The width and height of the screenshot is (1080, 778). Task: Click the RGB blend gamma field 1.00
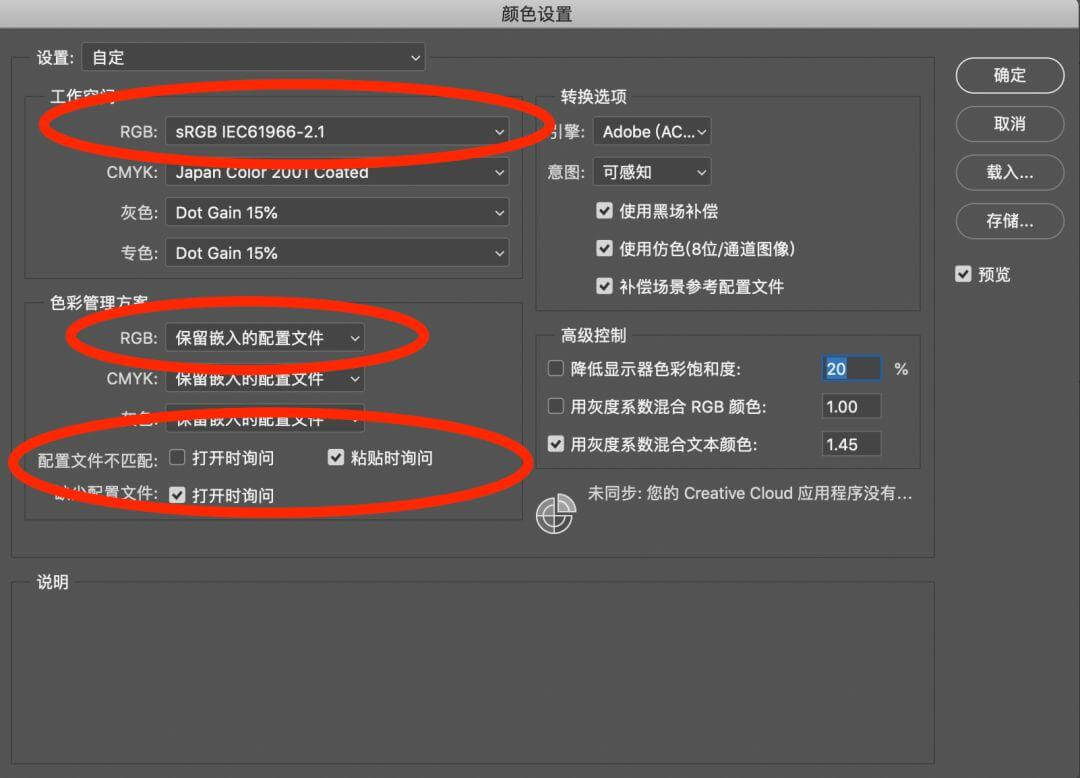click(x=851, y=407)
